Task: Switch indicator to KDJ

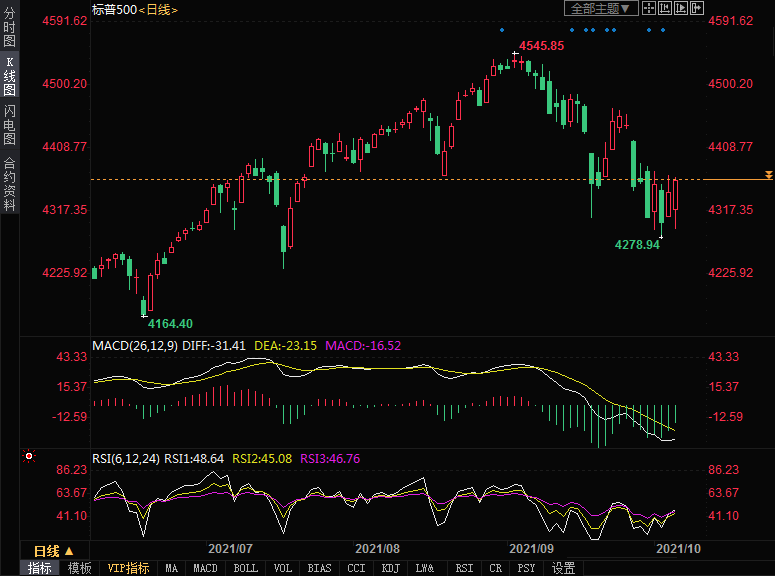Action: click(x=390, y=568)
